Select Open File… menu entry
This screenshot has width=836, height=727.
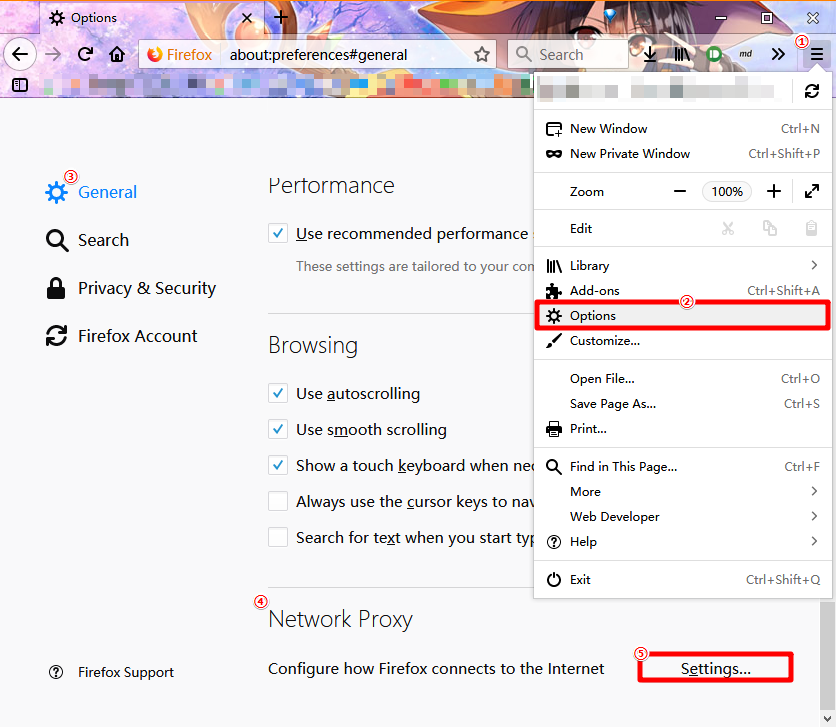point(682,378)
